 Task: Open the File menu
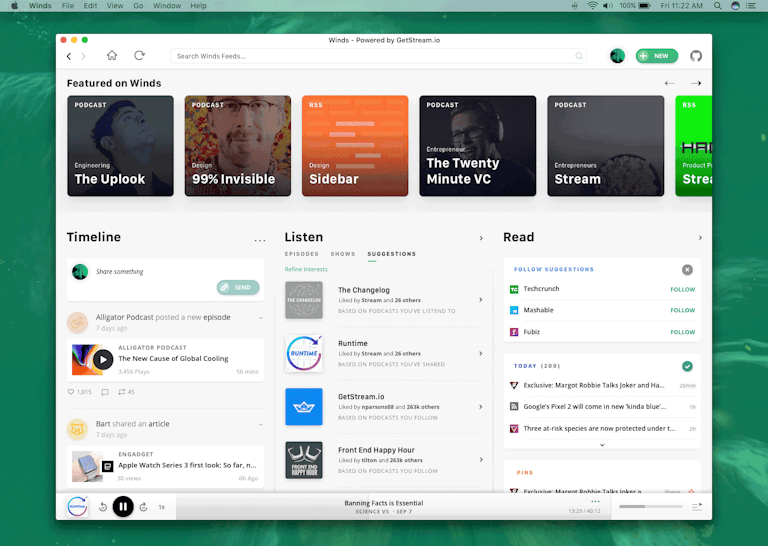(68, 6)
